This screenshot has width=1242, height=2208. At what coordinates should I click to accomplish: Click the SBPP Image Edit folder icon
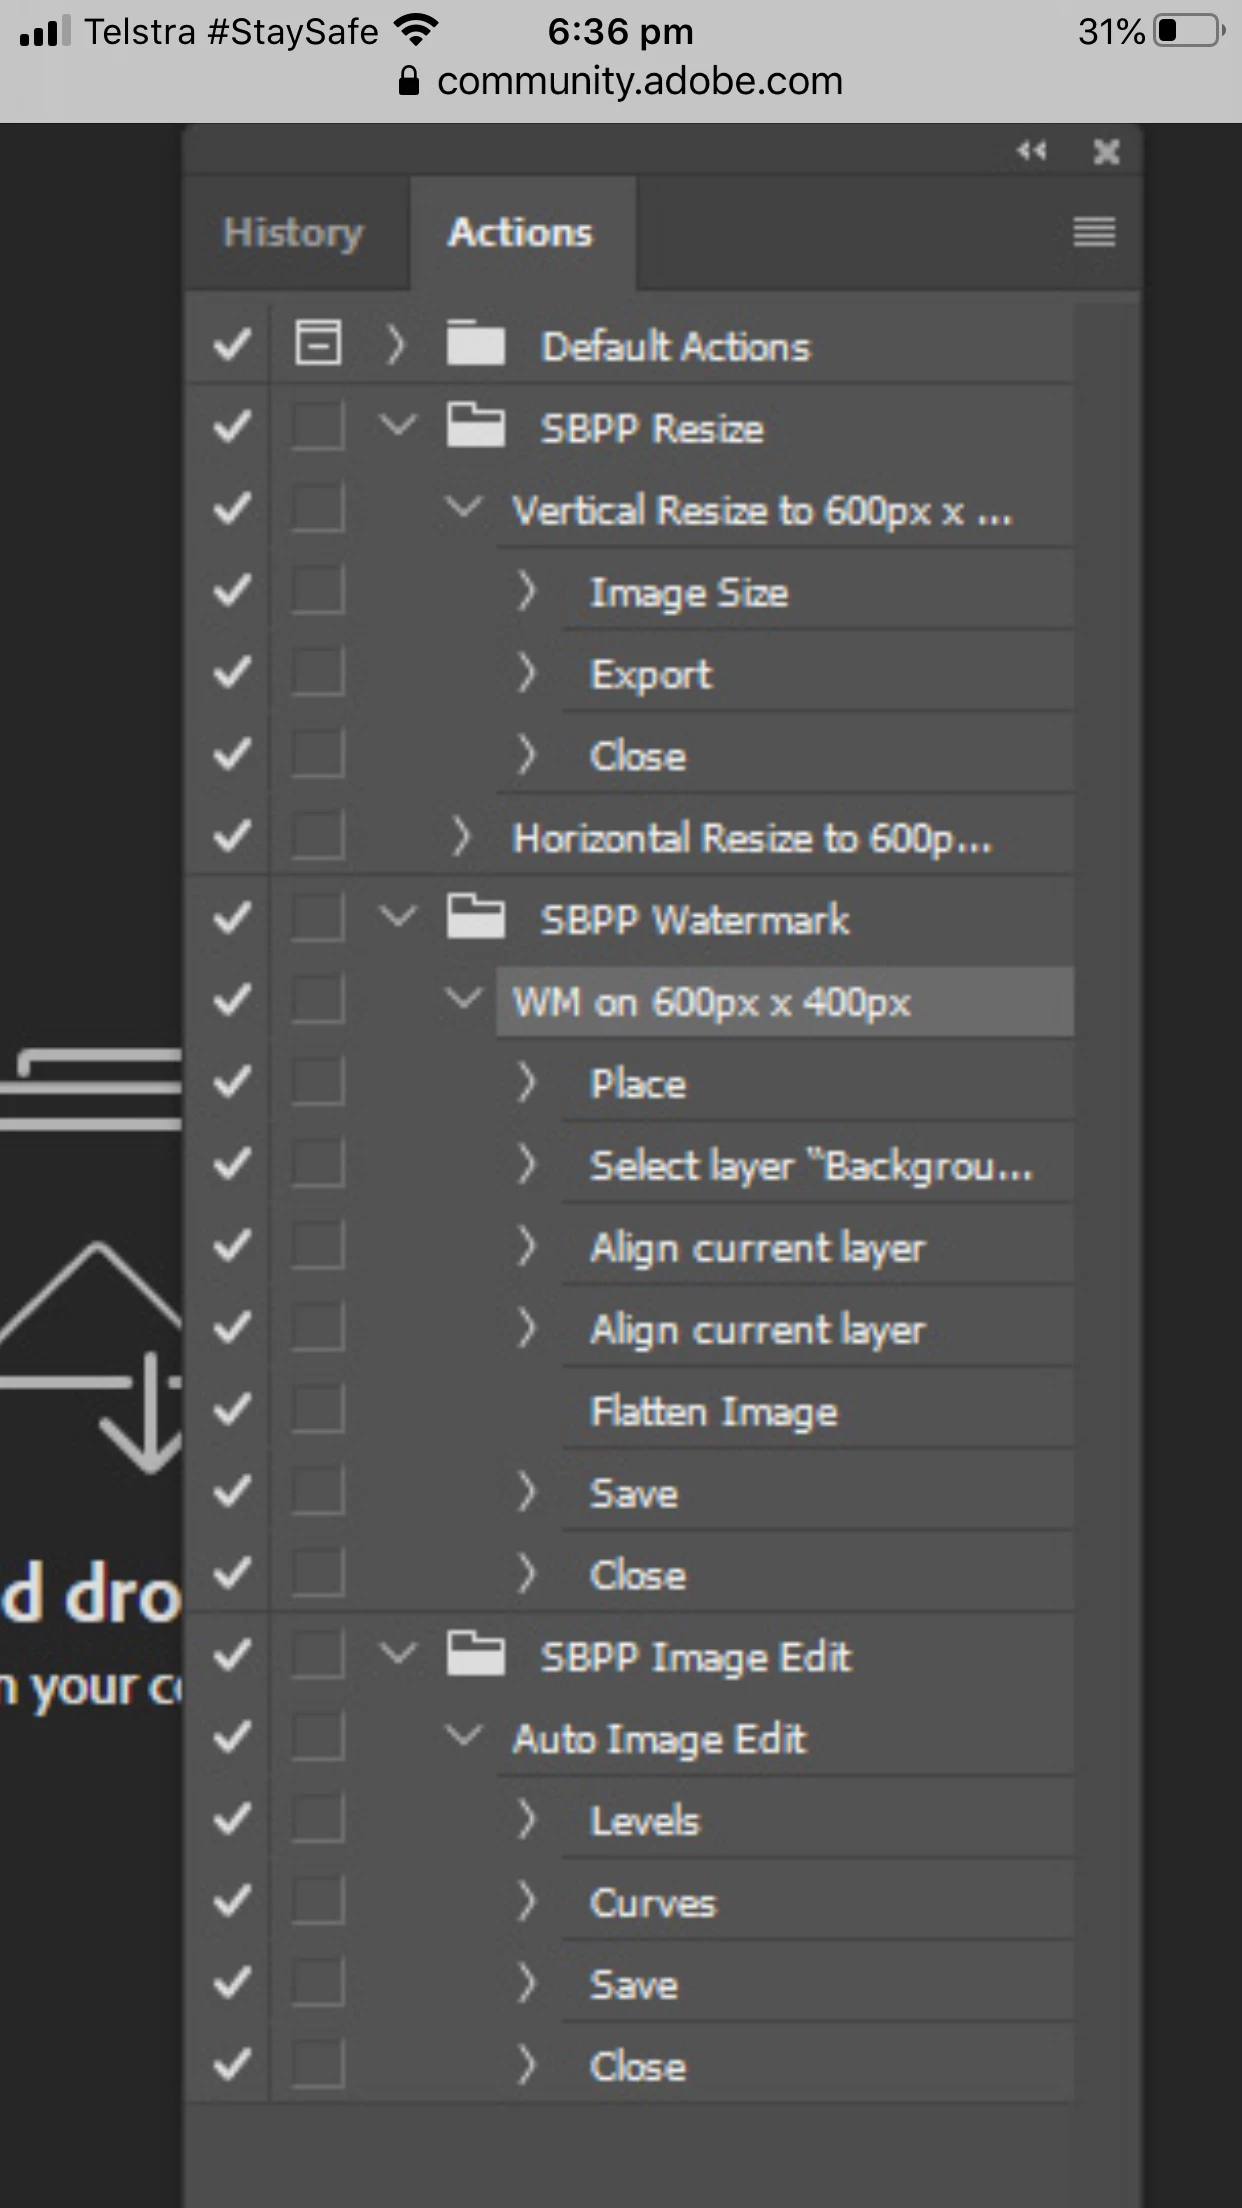[475, 1654]
